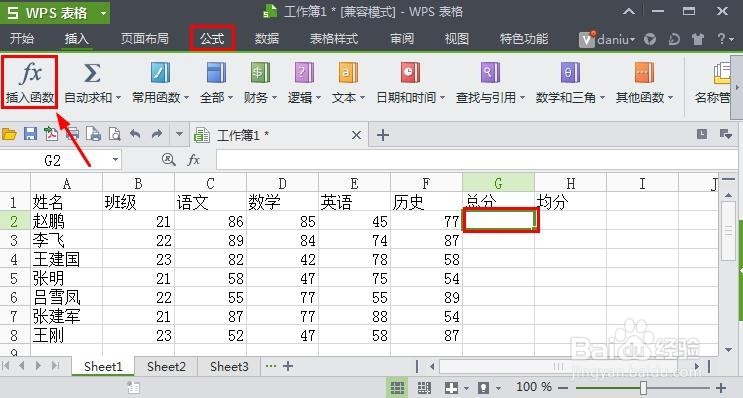Expand the 数学和三角 dropdown arrow
Viewport: 743px width, 398px height.
tap(602, 98)
